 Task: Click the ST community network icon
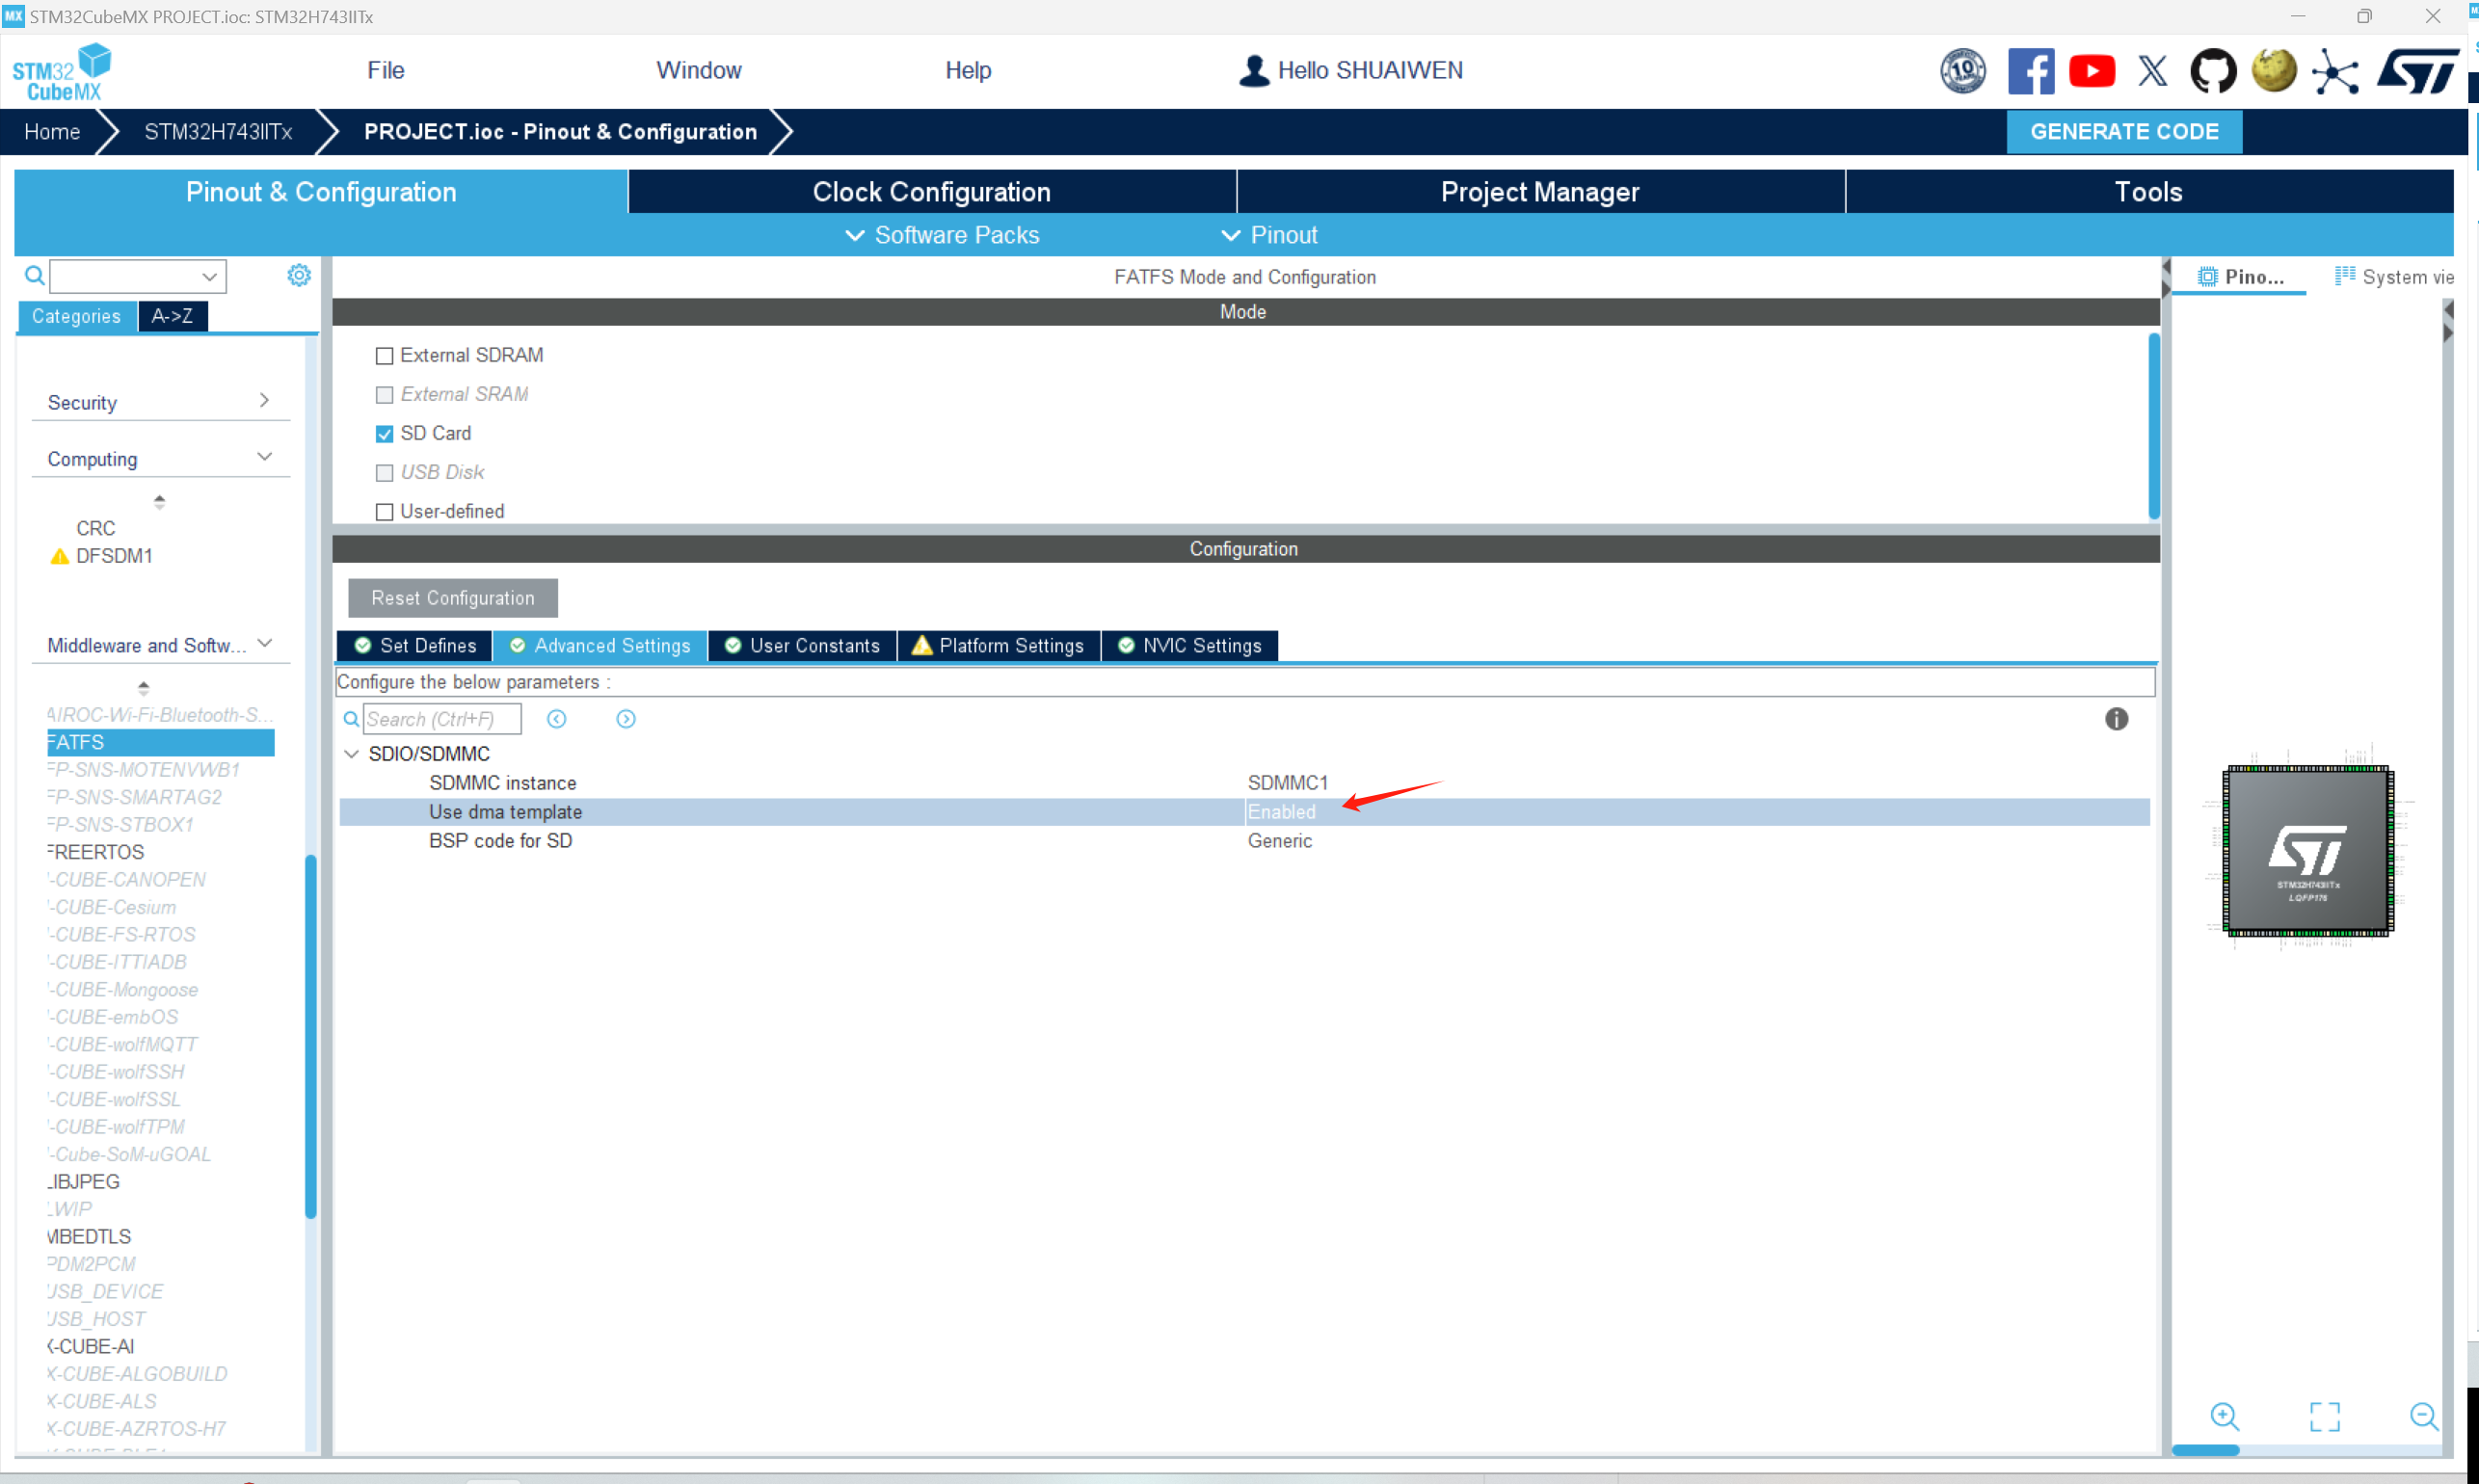click(2334, 72)
